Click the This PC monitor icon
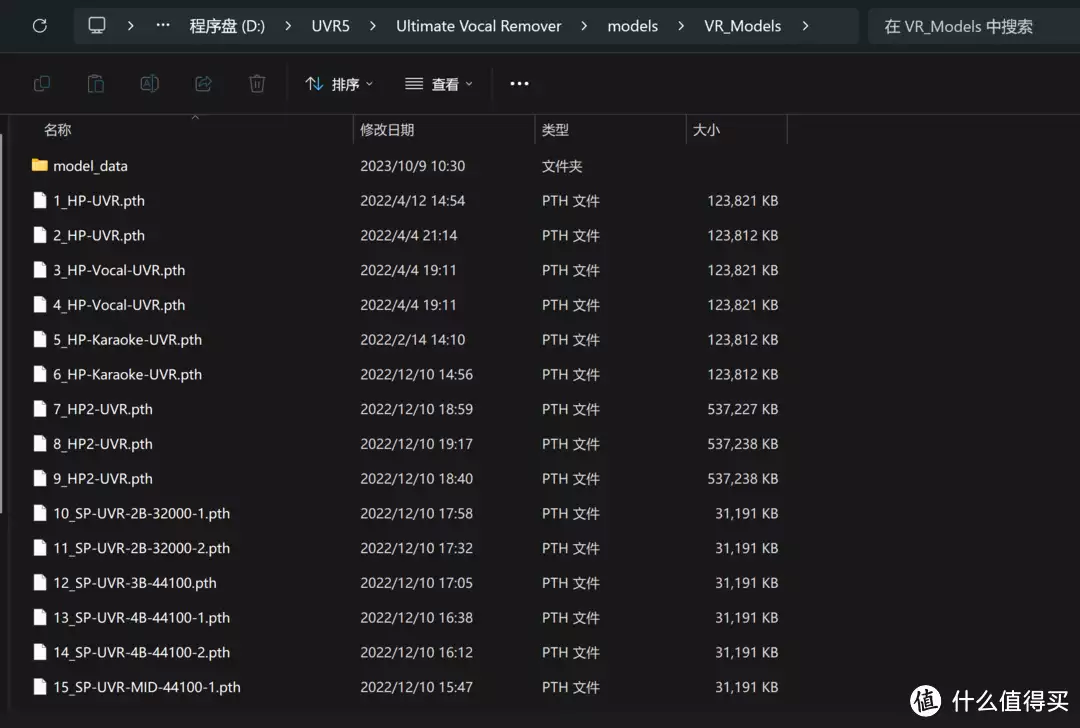1080x728 pixels. 97,26
